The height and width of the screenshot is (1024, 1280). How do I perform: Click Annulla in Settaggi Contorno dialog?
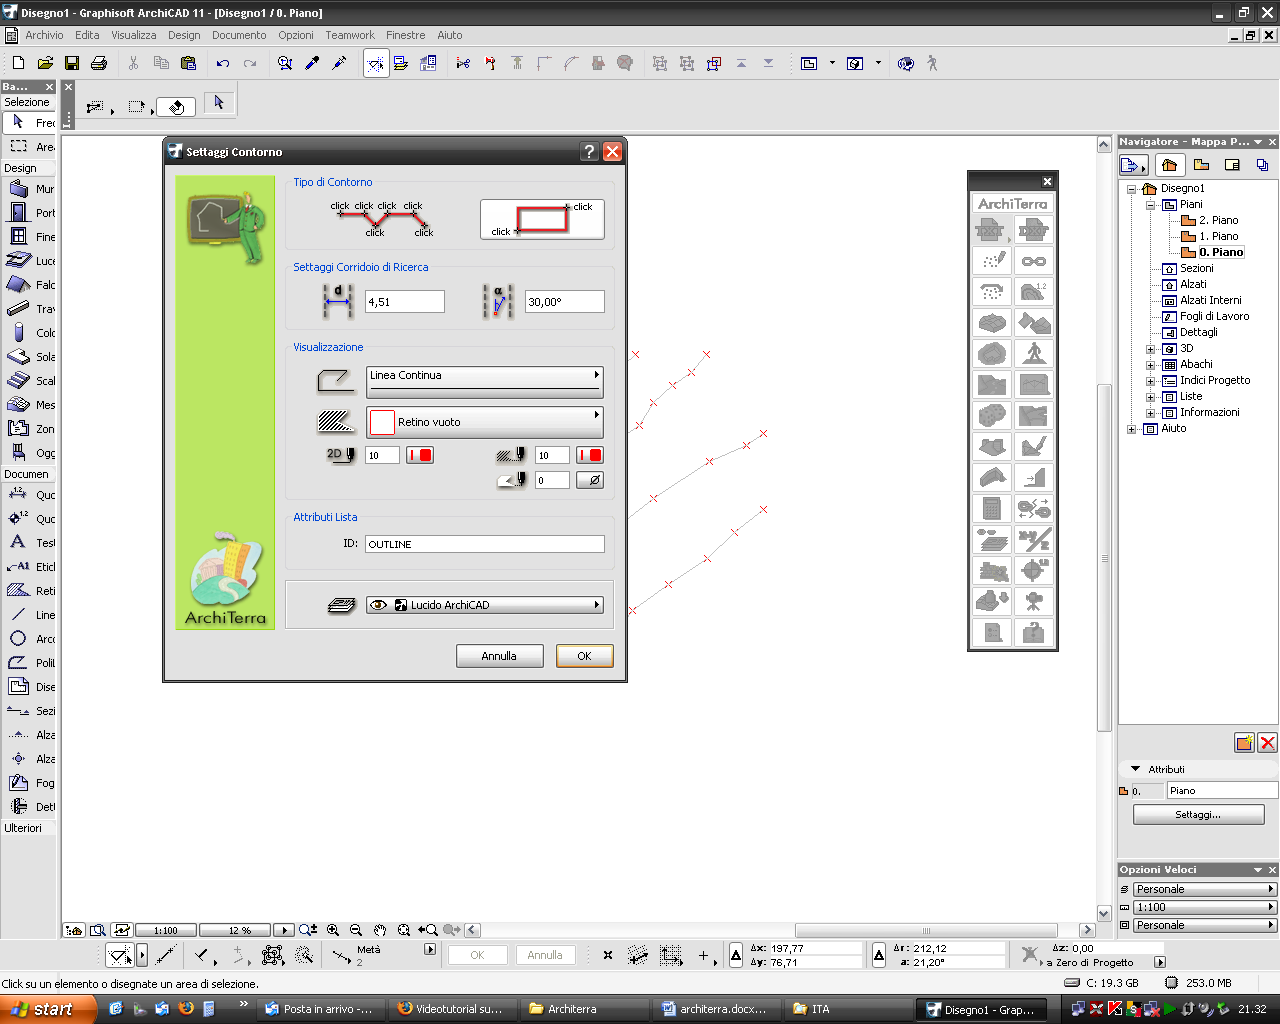click(499, 656)
